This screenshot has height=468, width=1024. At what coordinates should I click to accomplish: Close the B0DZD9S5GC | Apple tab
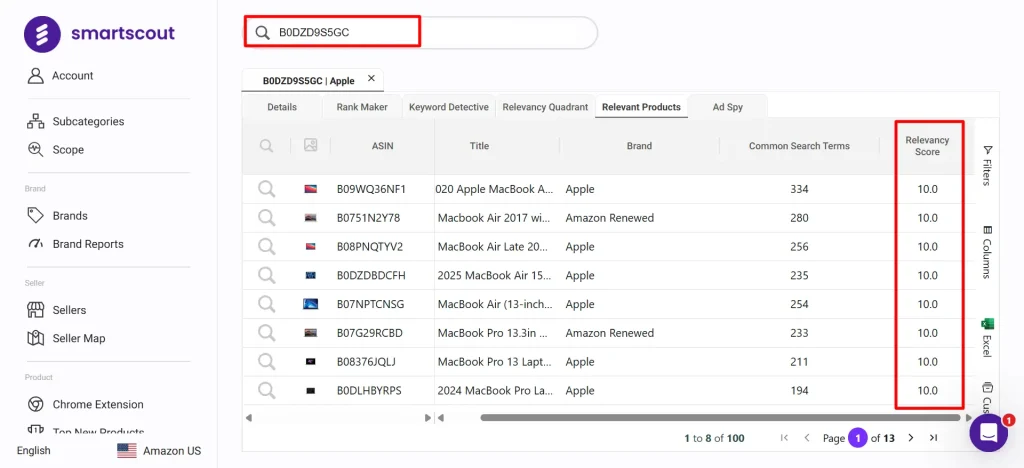pos(371,78)
